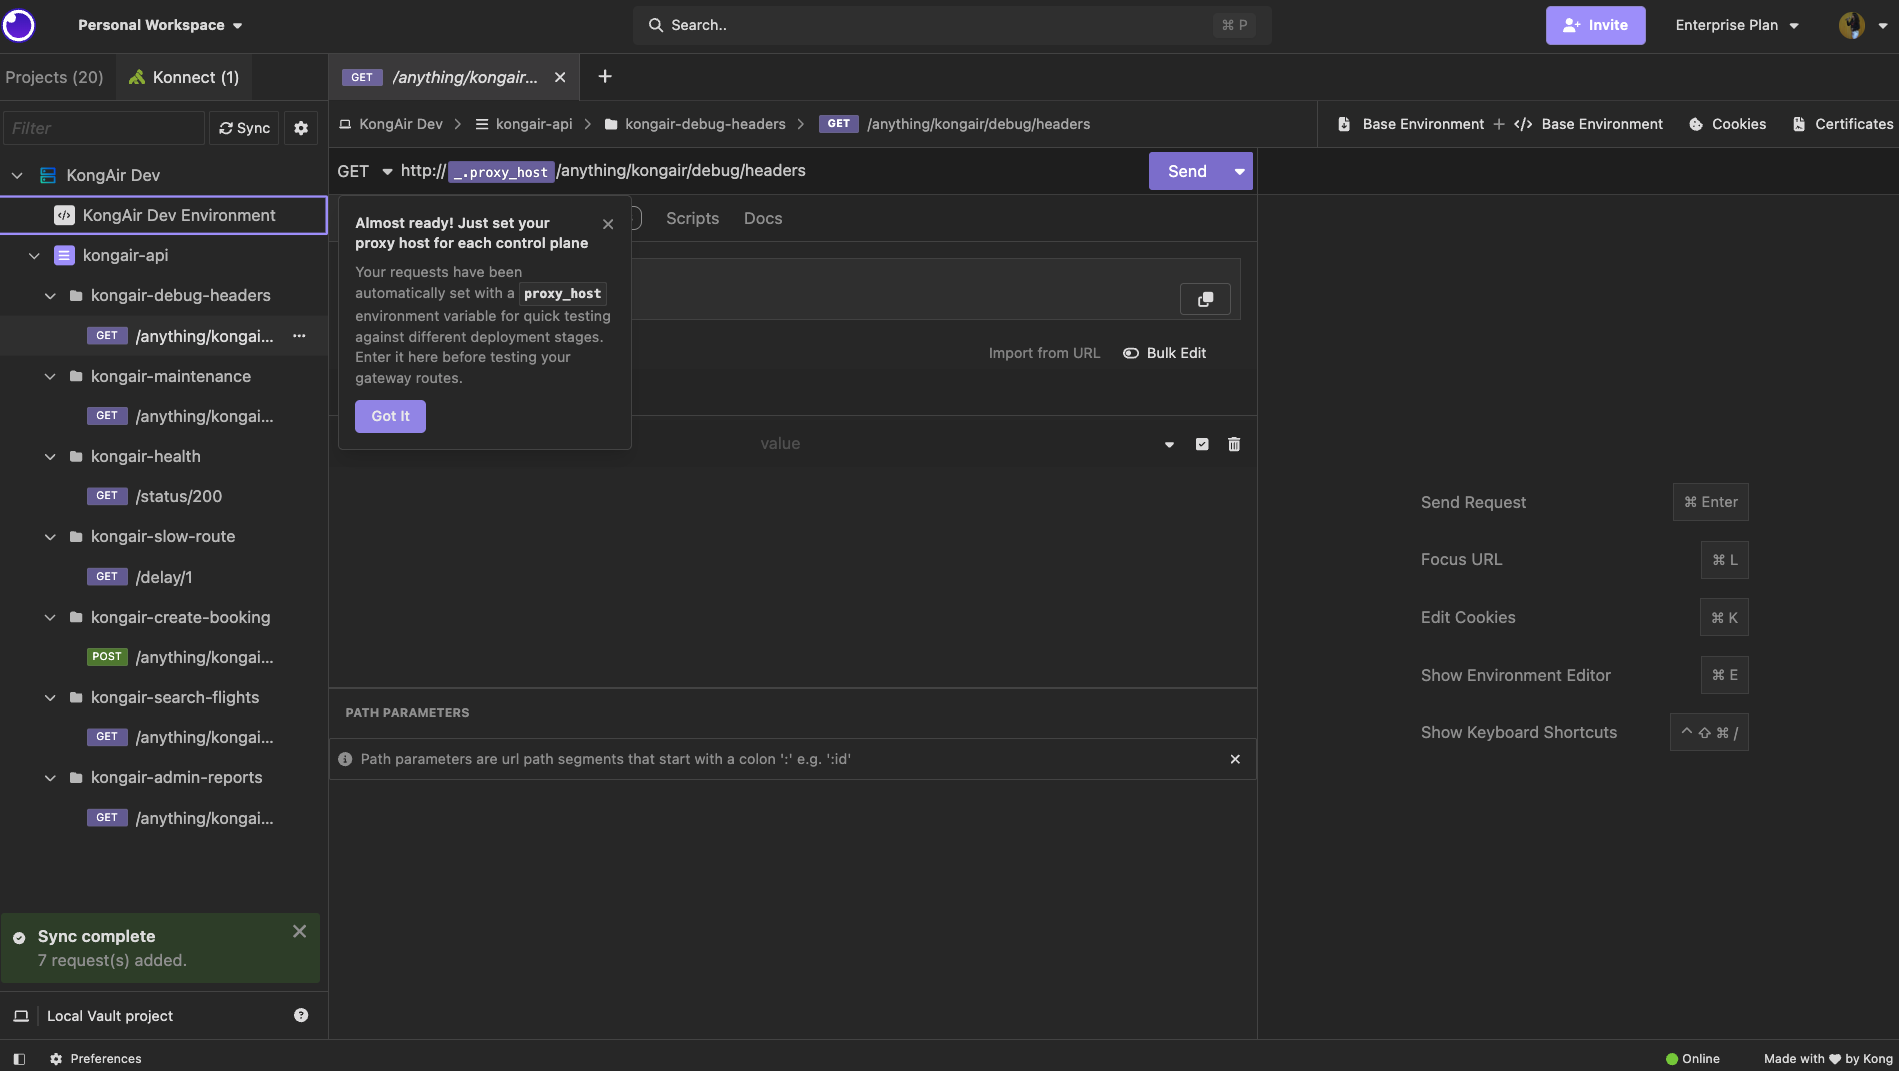Open the Certificates manager
This screenshot has width=1899, height=1071.
tap(1843, 124)
